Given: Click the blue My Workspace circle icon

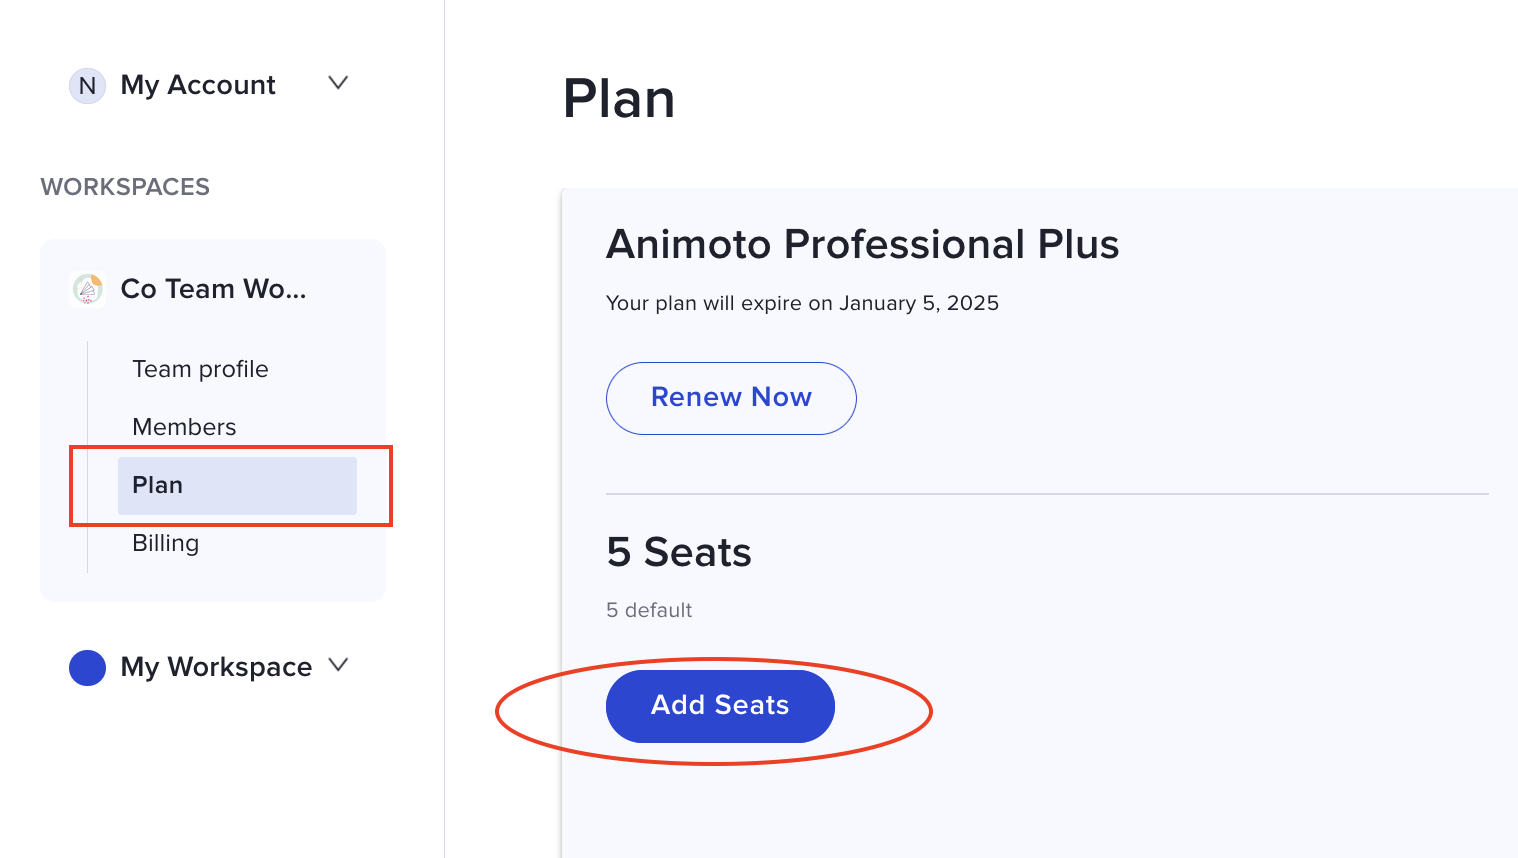Looking at the screenshot, I should coord(87,667).
